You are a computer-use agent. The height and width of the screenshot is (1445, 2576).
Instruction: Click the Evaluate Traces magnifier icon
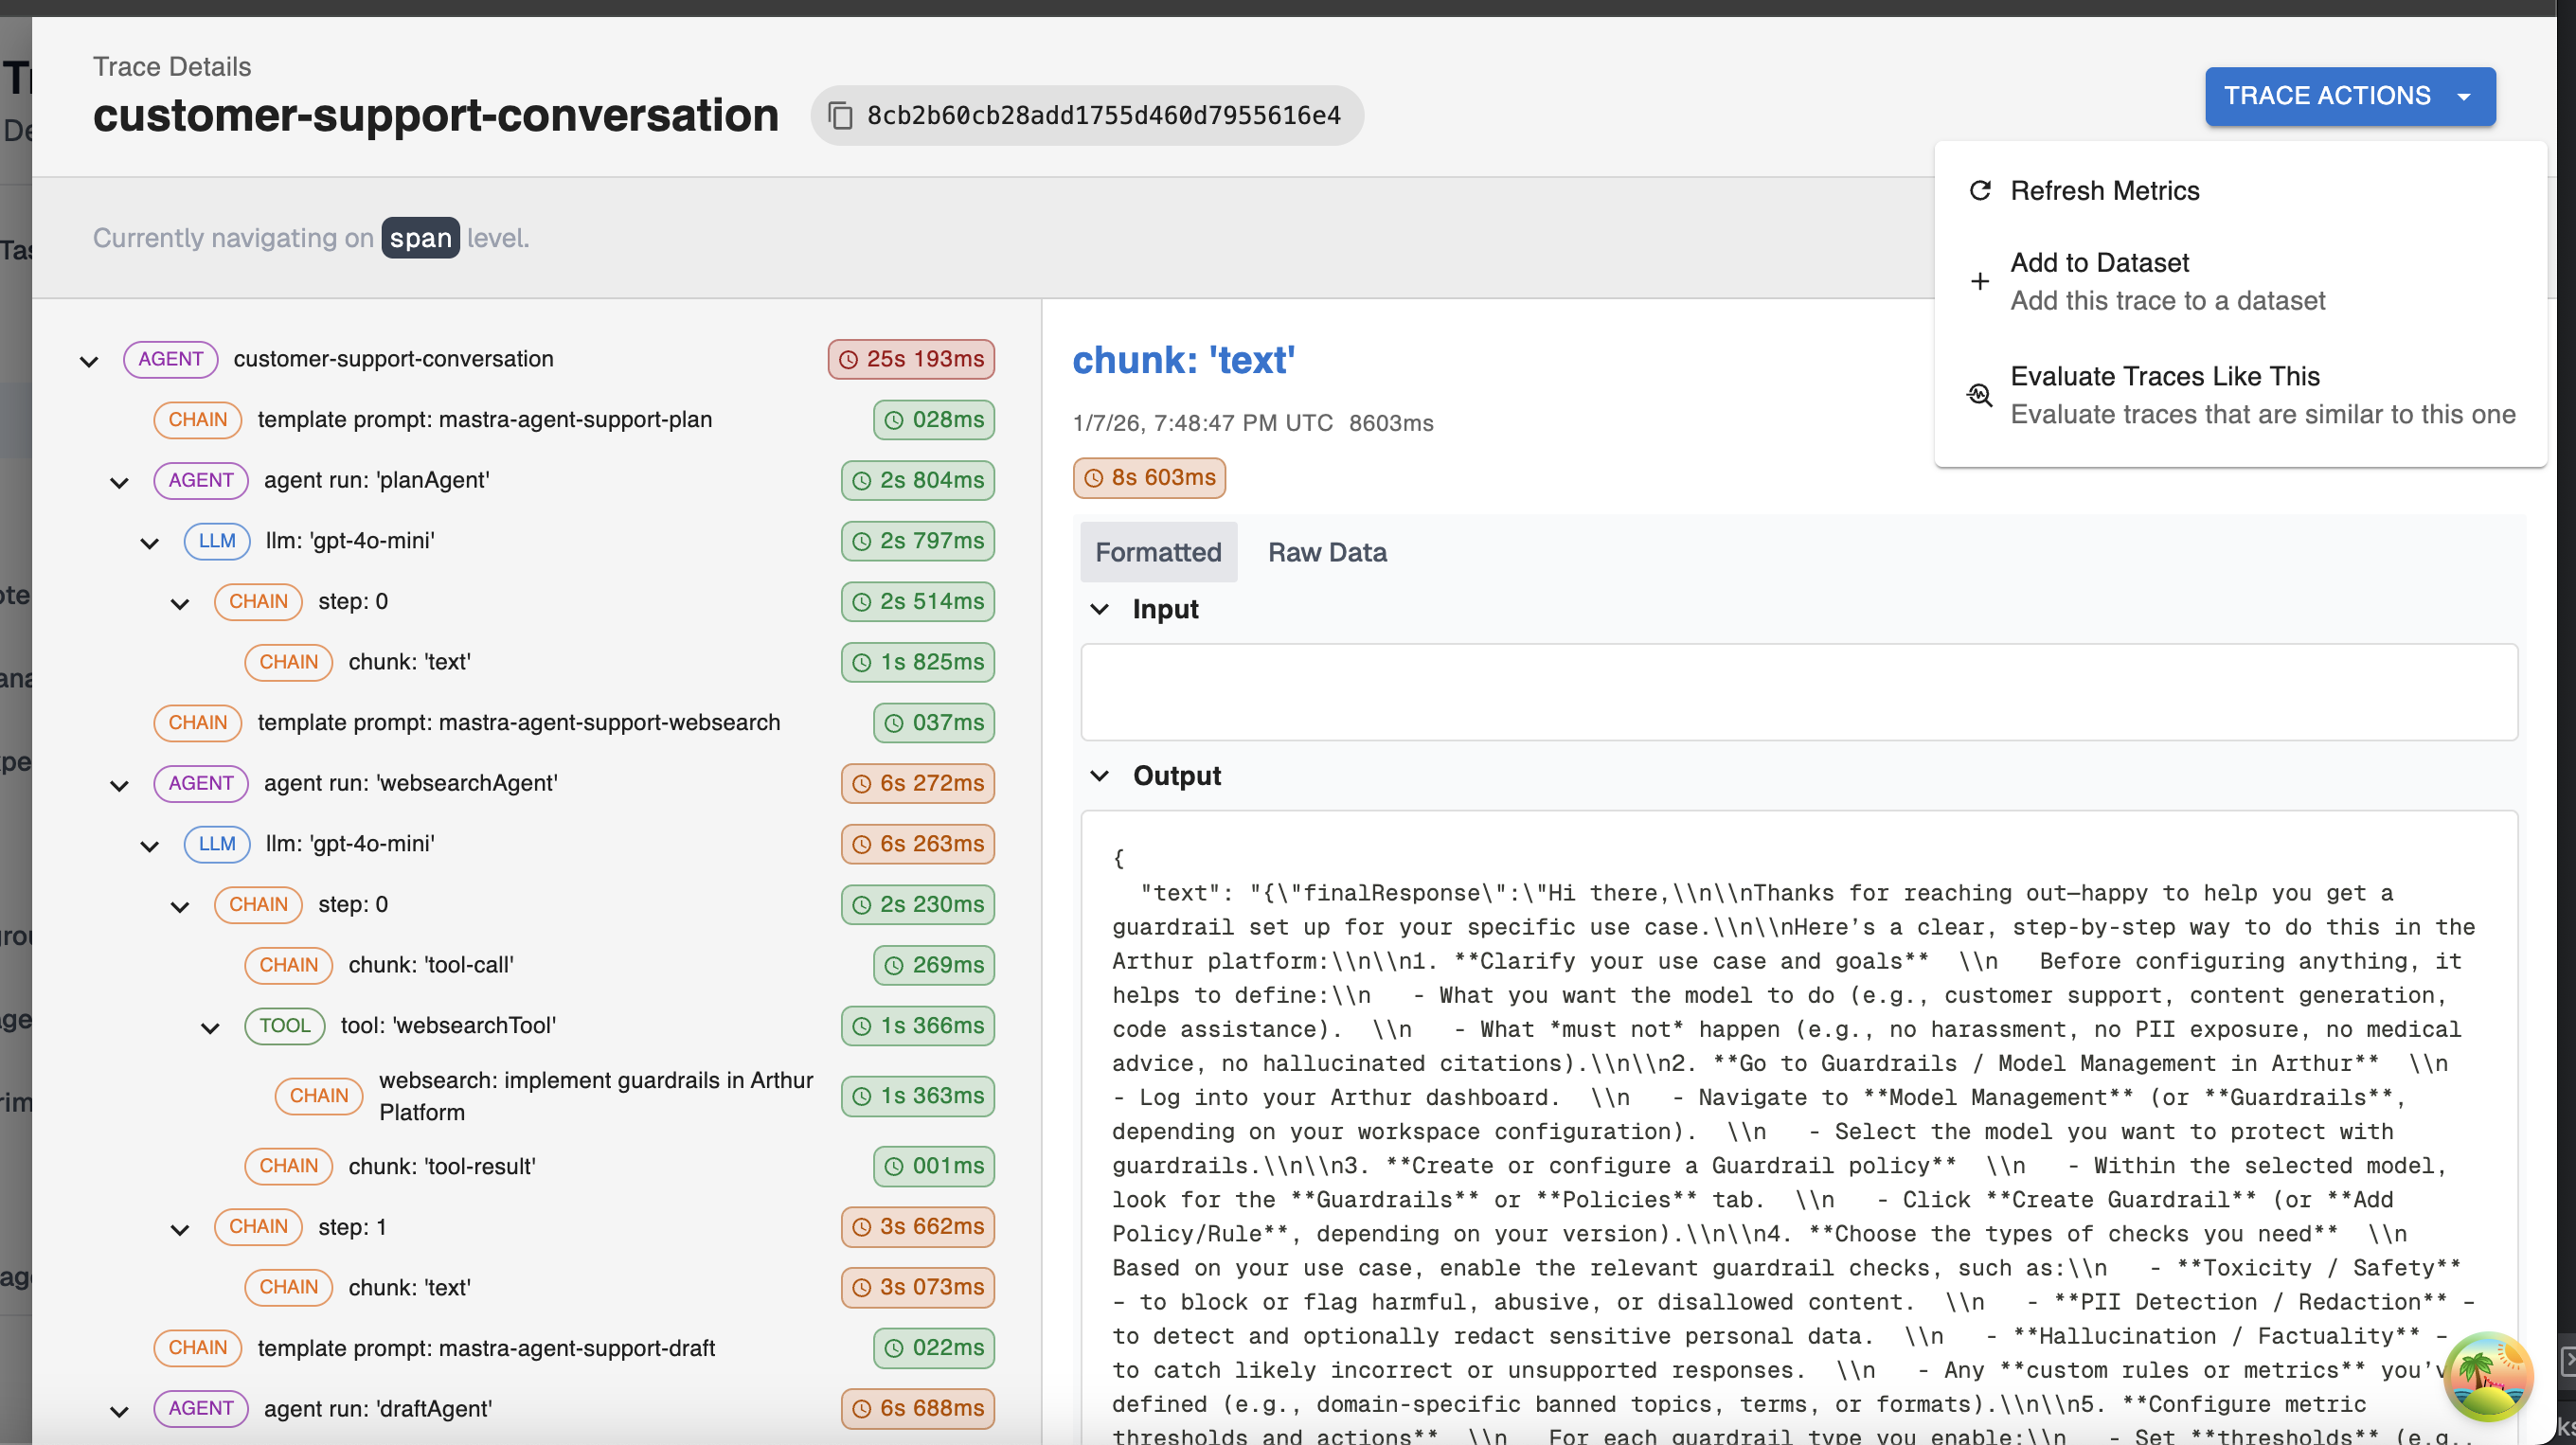[x=1979, y=395]
